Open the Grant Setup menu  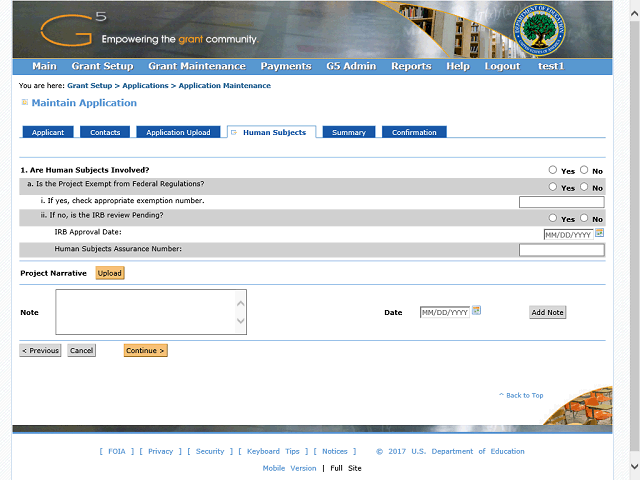click(x=102, y=66)
